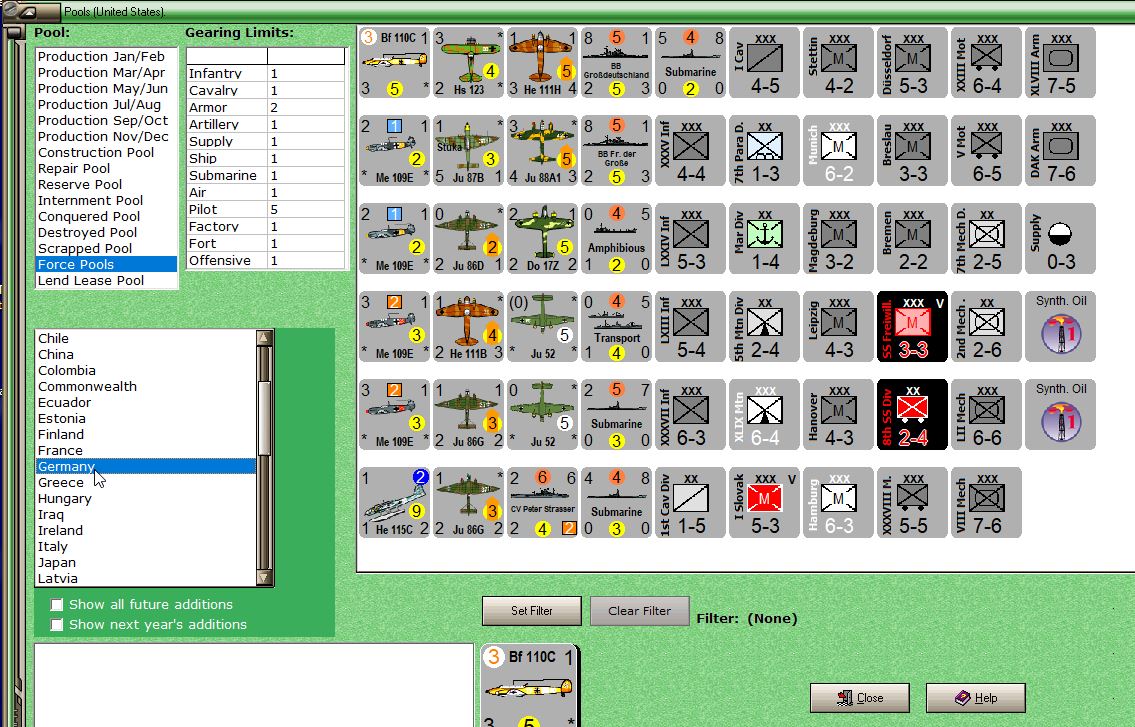This screenshot has height=727, width=1135.
Task: Select the 7th Para D. 1-3 counter
Action: [764, 151]
